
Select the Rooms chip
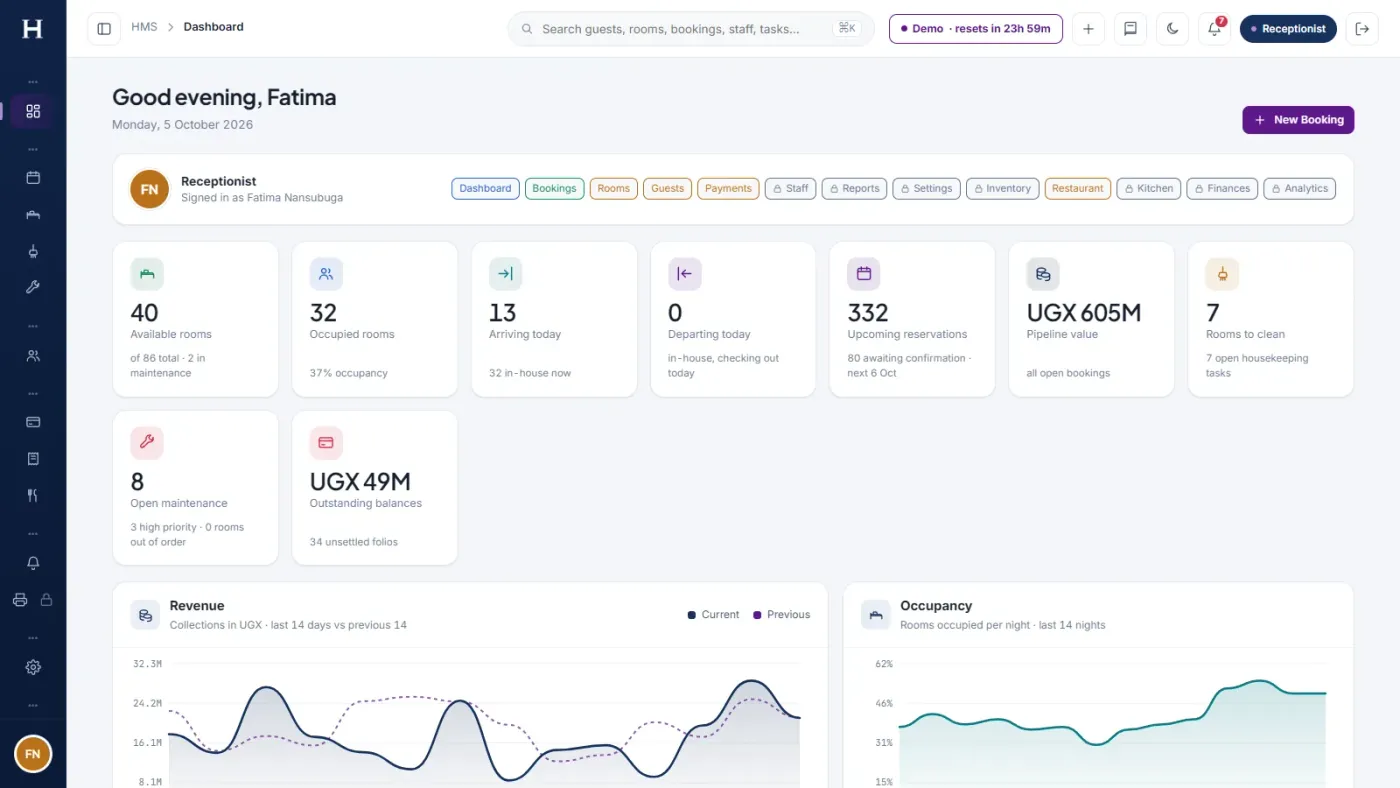pyautogui.click(x=614, y=188)
